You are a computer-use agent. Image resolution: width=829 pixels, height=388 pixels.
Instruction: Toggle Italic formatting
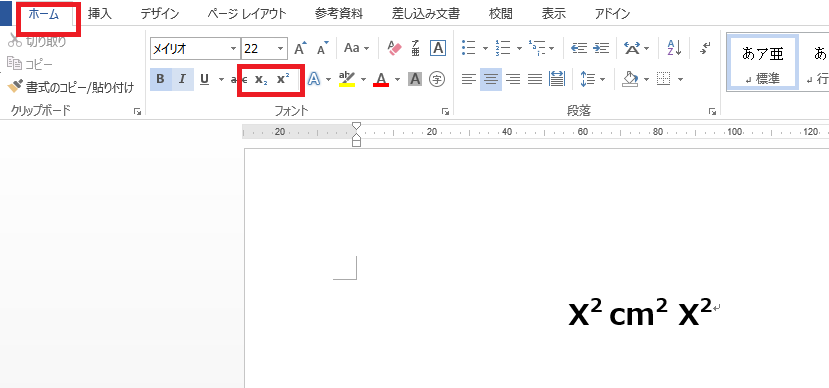pyautogui.click(x=182, y=79)
